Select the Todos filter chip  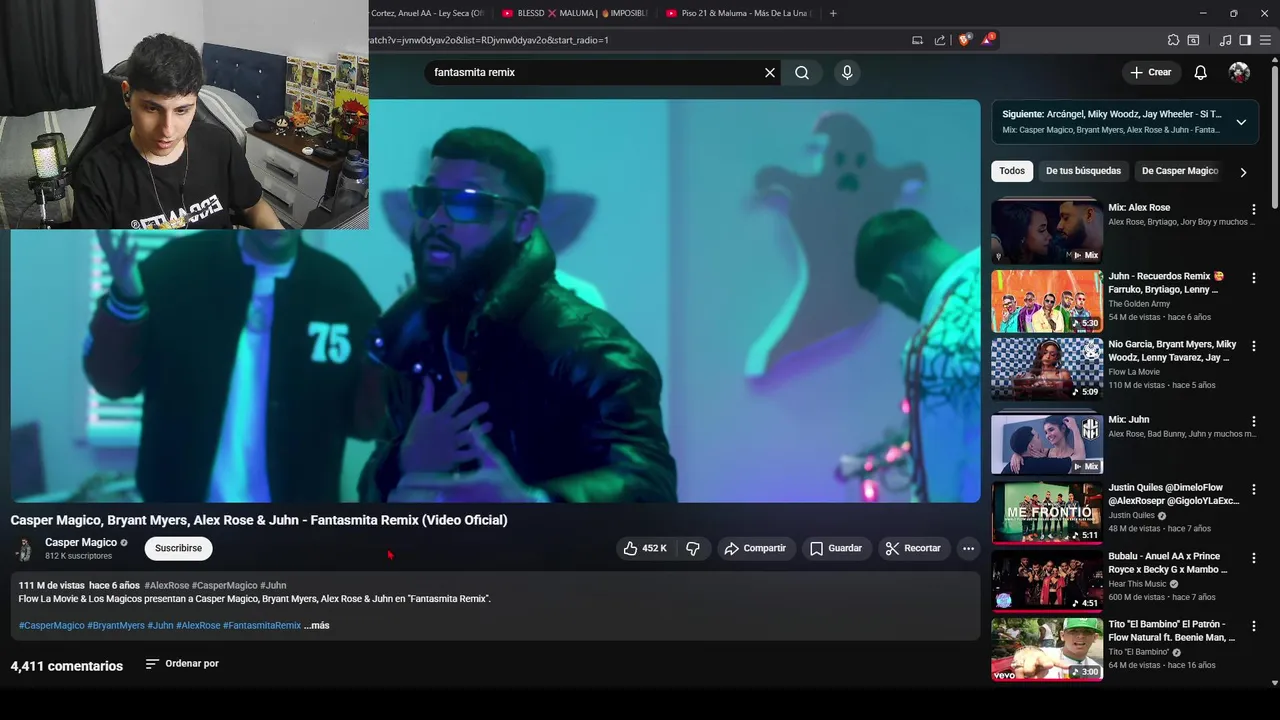(x=1012, y=171)
